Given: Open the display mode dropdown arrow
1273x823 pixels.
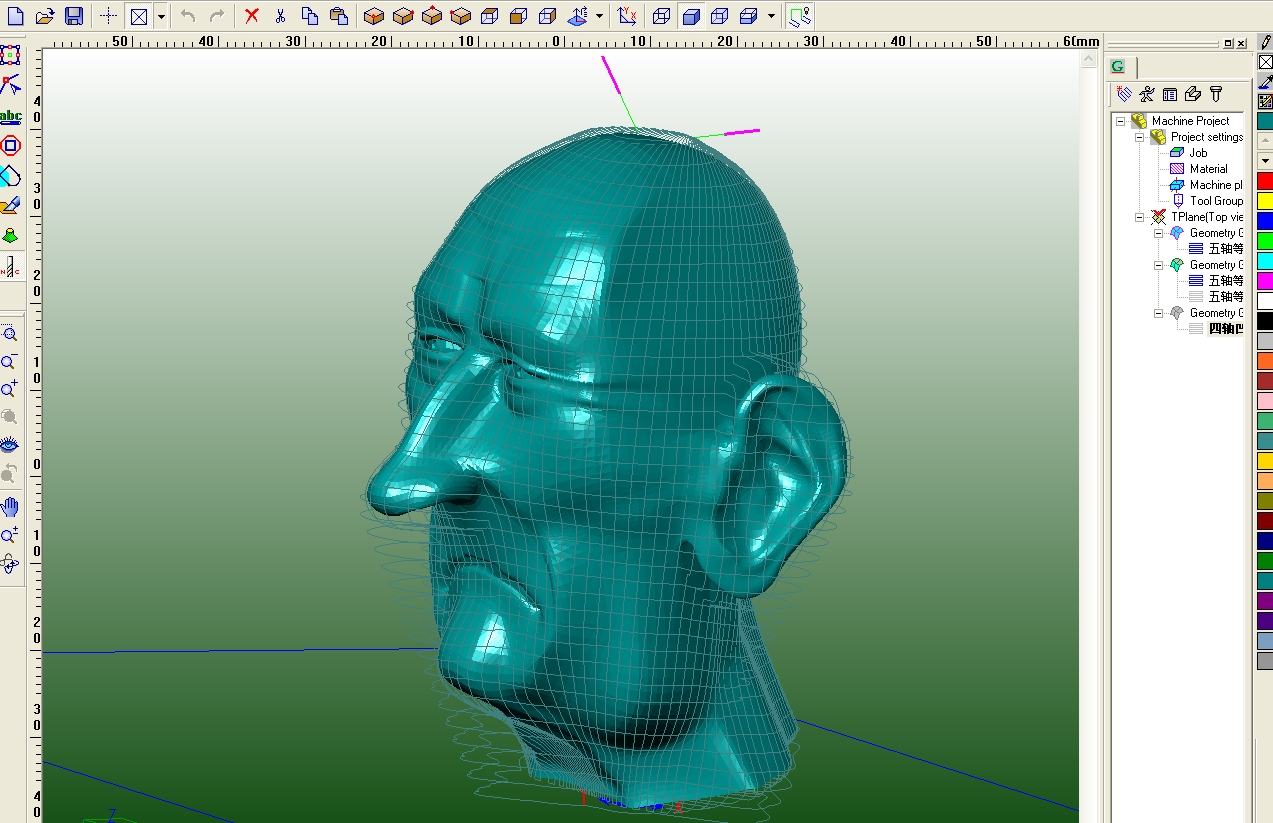Looking at the screenshot, I should (771, 16).
